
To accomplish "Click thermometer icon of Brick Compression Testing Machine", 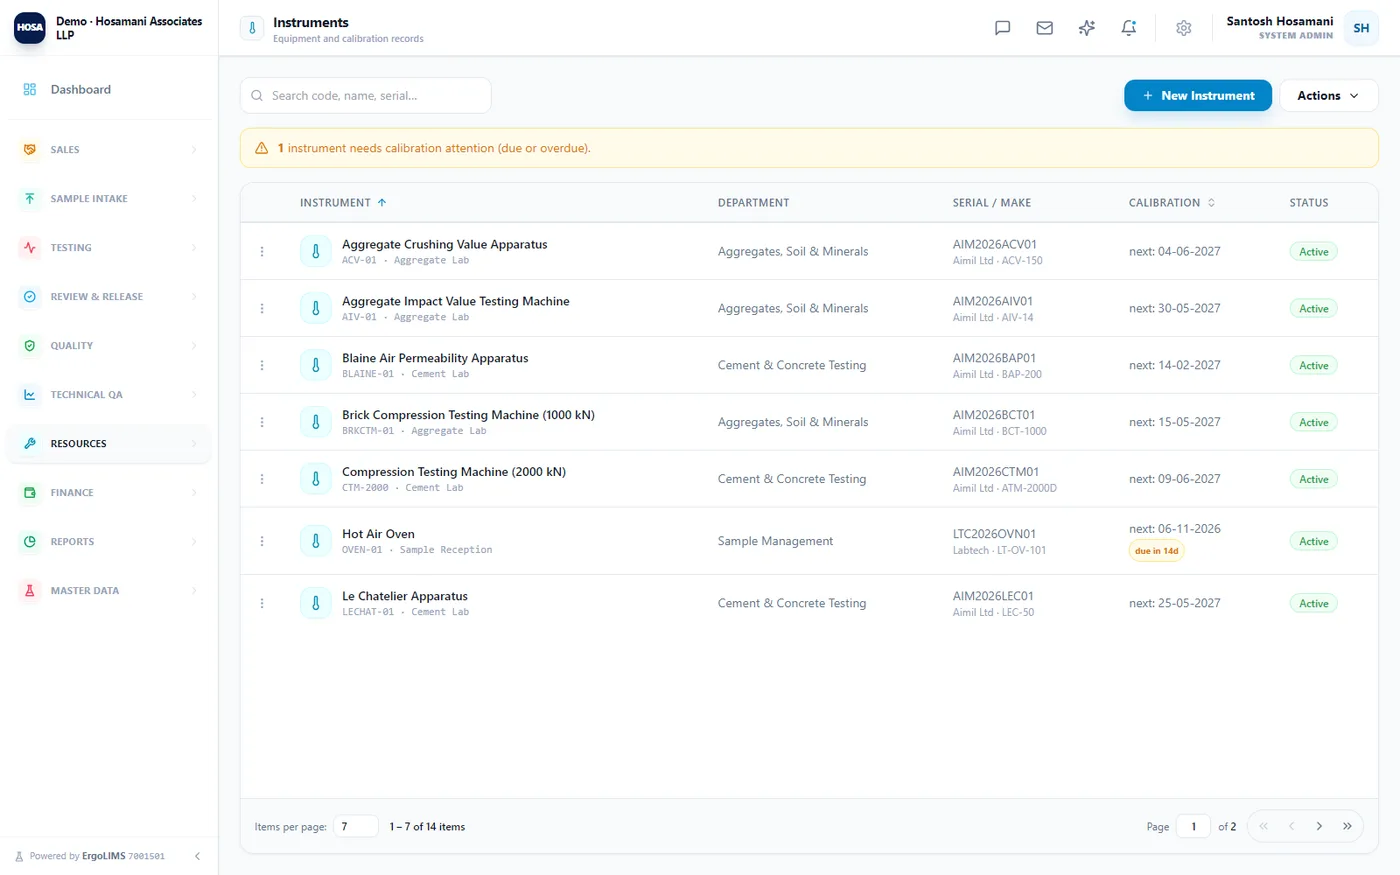I will click(316, 422).
